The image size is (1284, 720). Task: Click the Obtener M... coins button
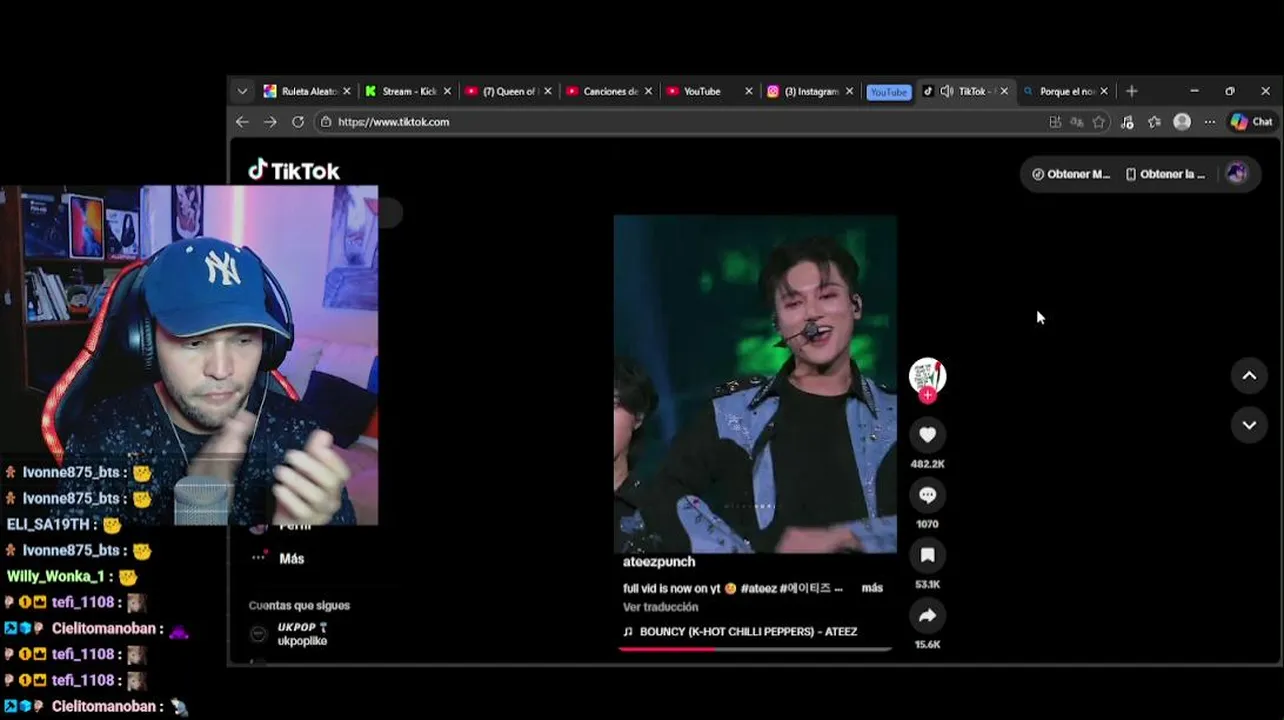pos(1071,174)
